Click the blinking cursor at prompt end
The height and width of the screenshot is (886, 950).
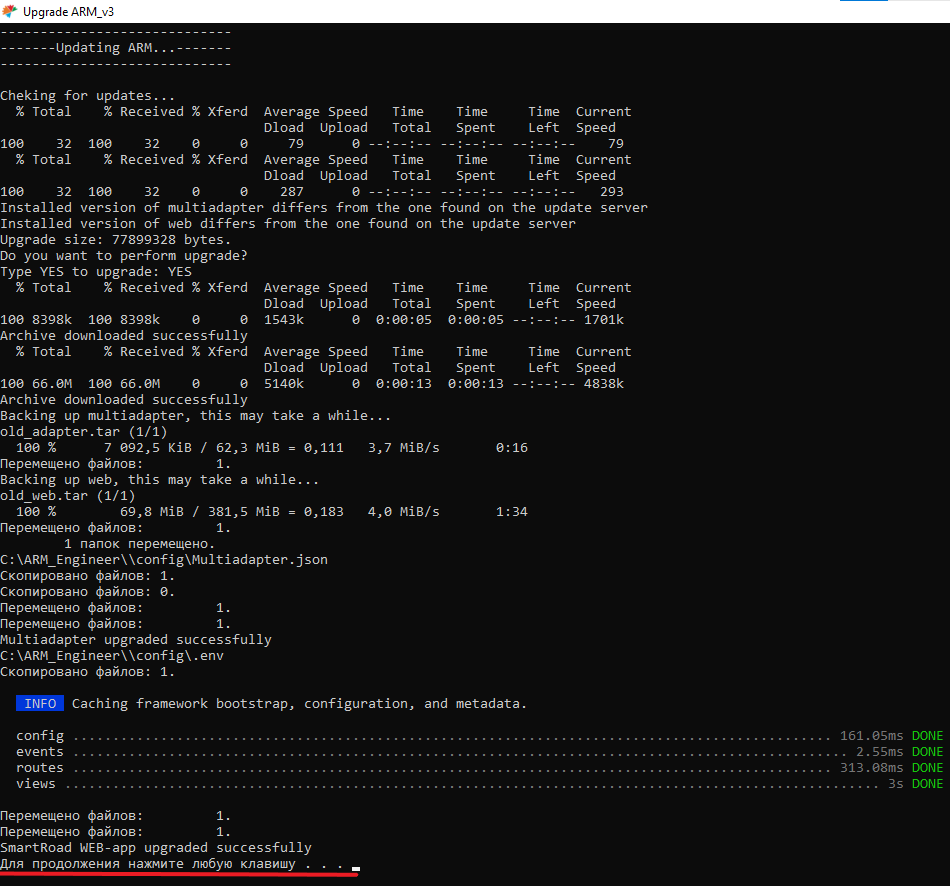[x=356, y=868]
